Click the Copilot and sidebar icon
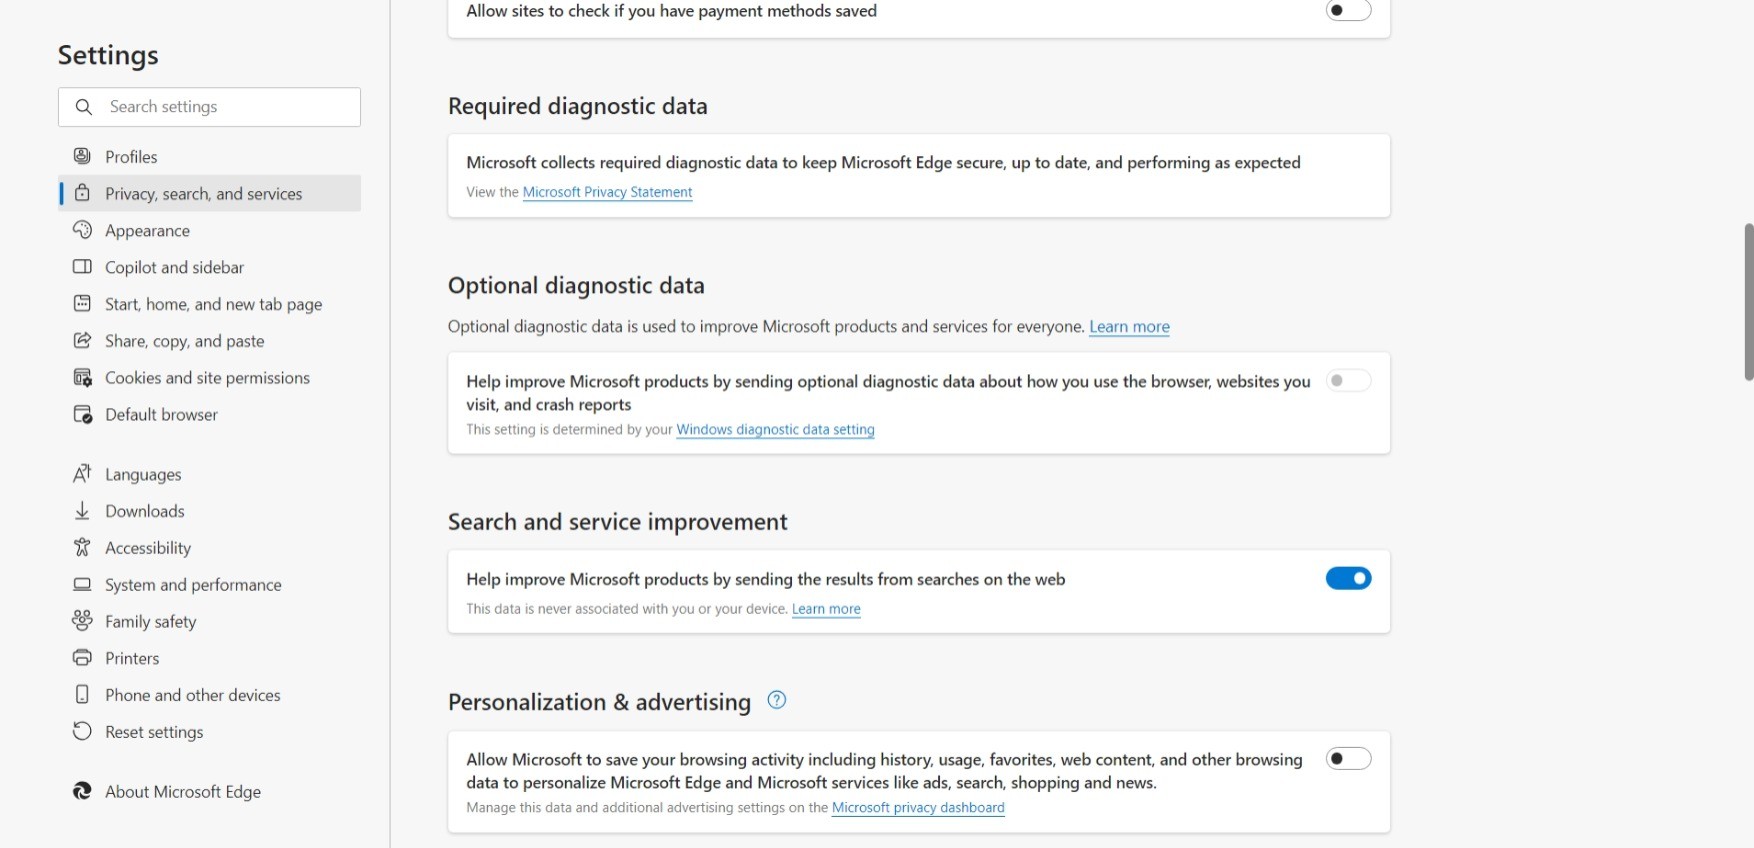The image size is (1754, 848). [x=82, y=267]
